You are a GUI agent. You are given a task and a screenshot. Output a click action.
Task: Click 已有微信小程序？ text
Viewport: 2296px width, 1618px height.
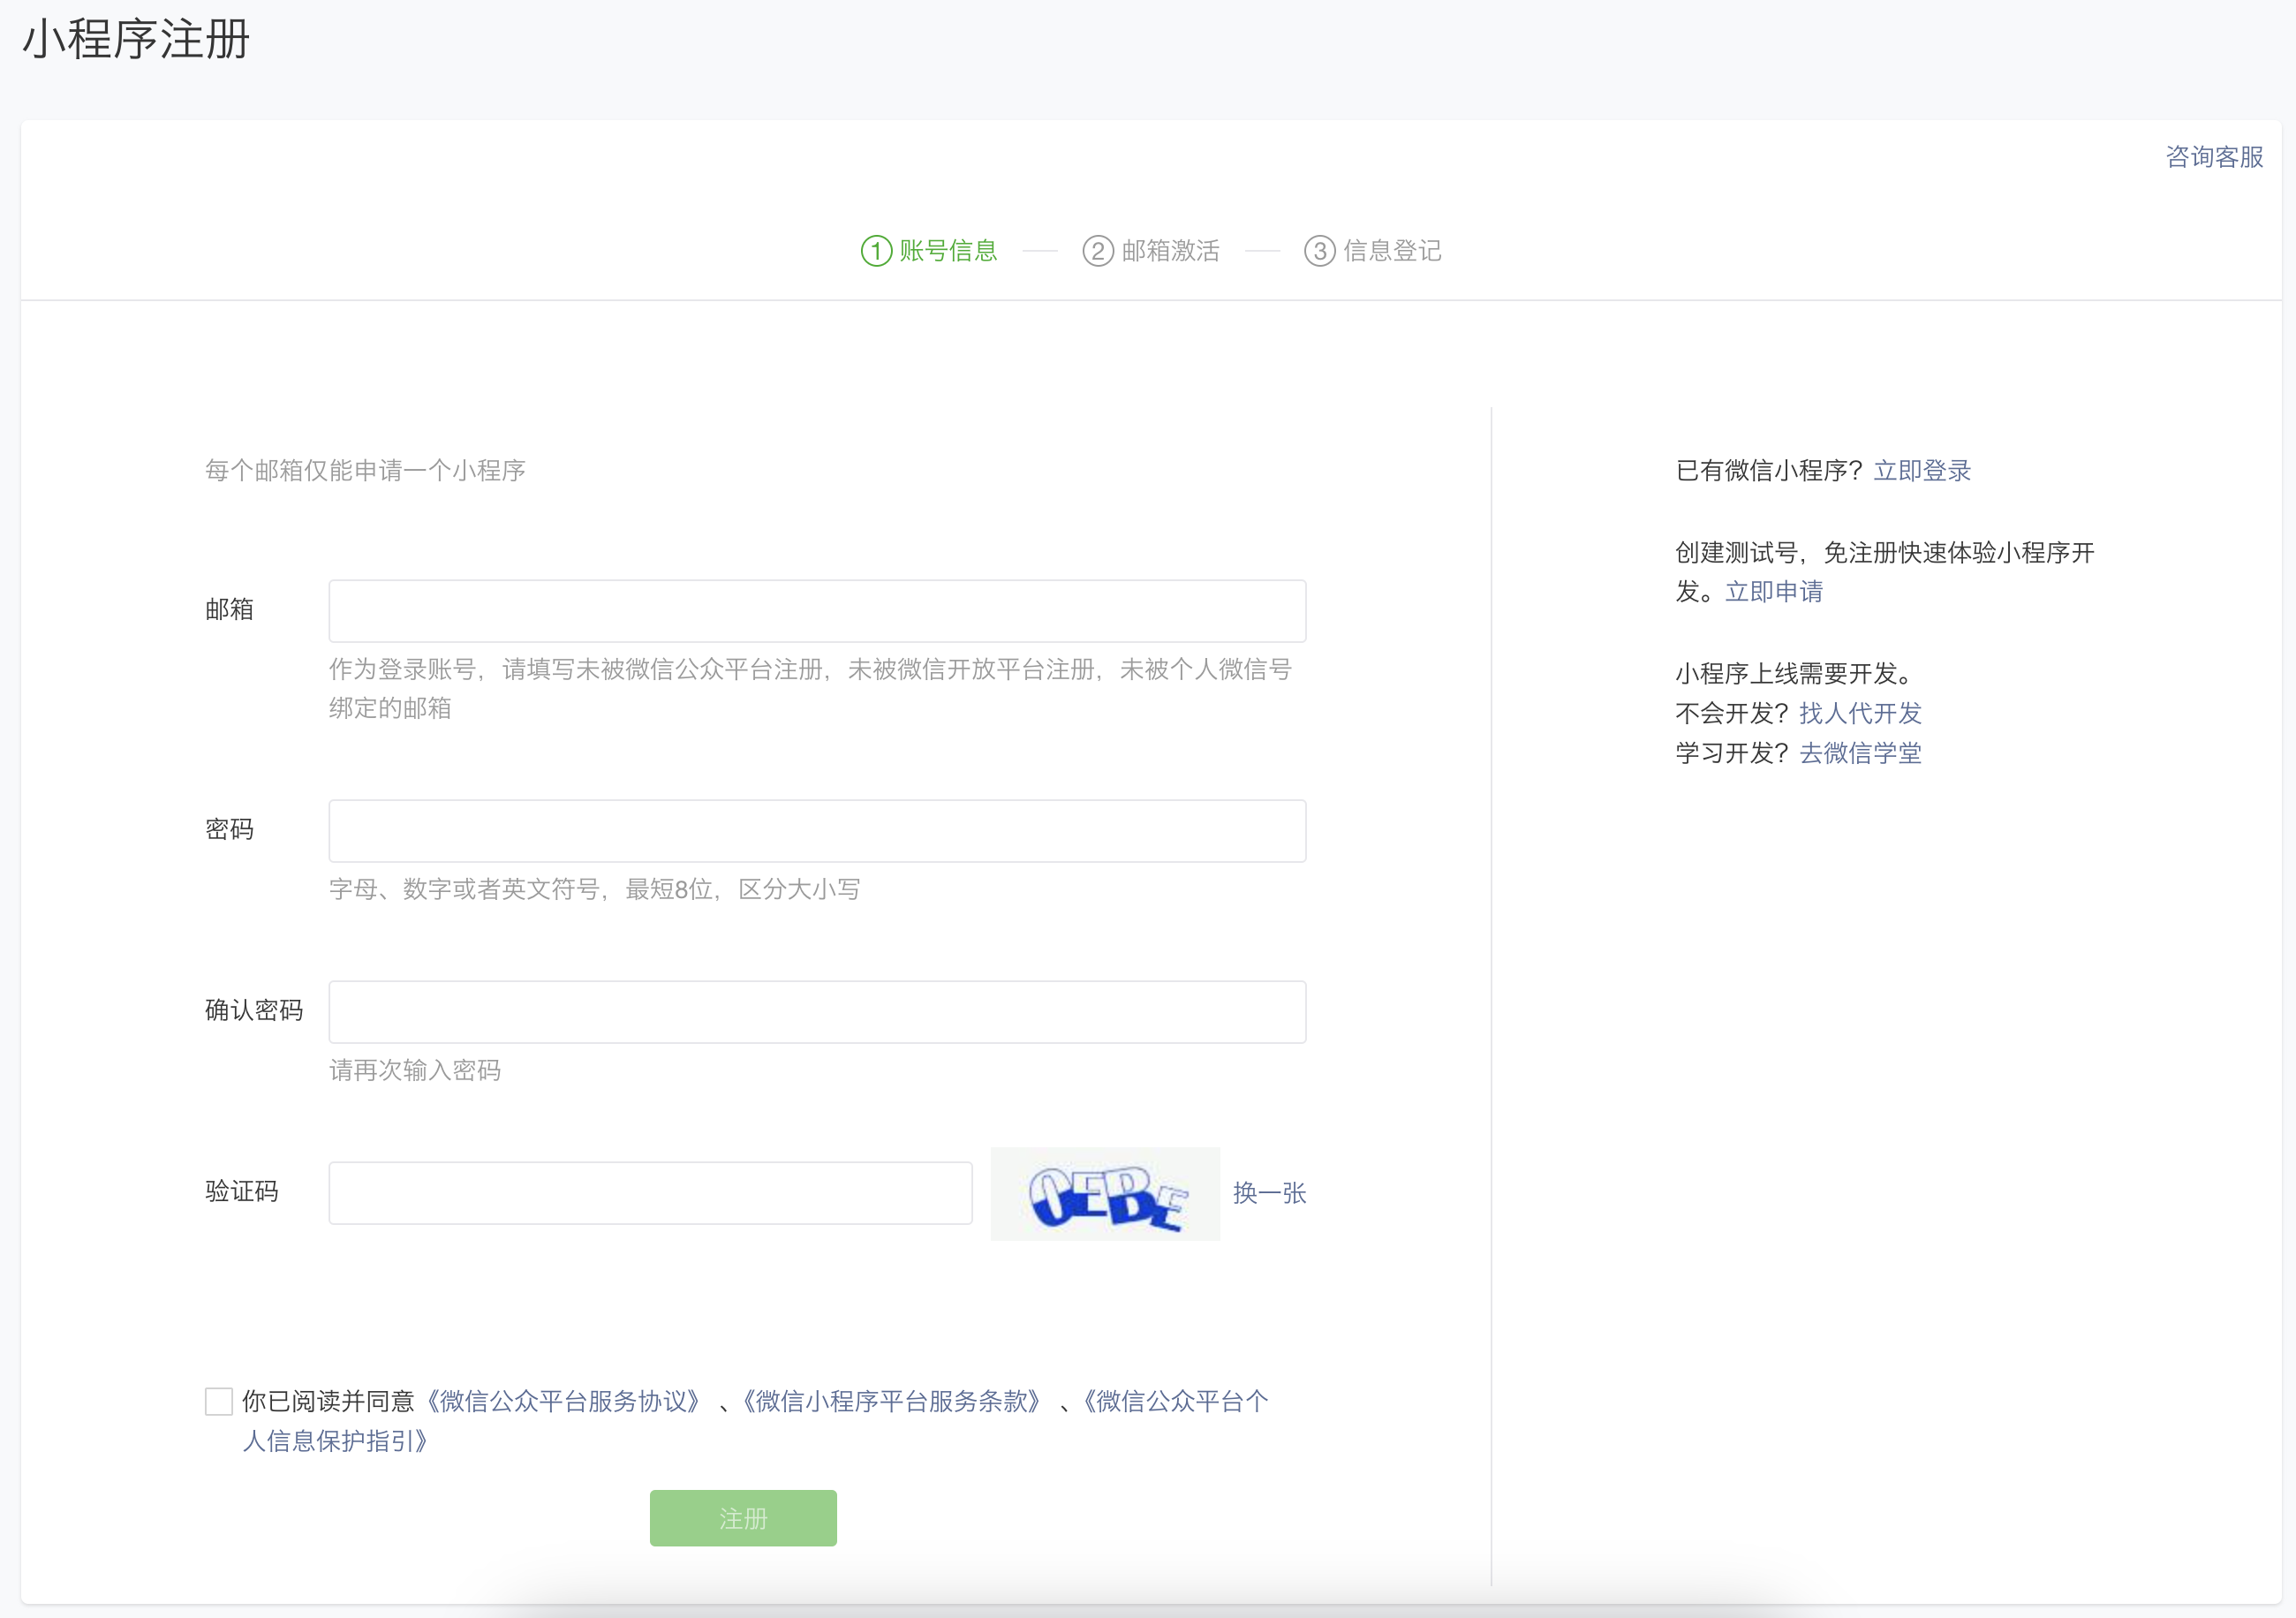1770,470
